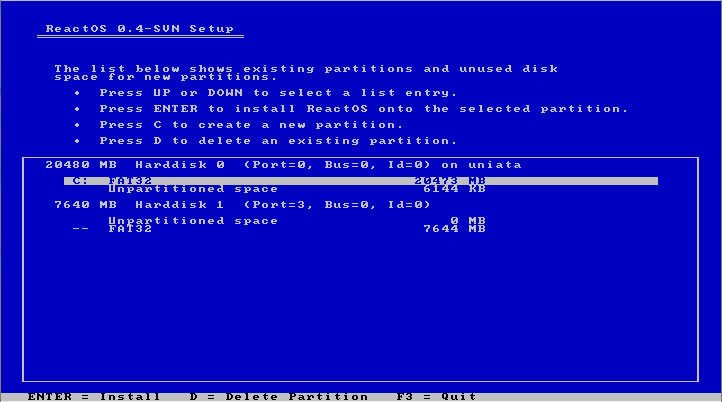The height and width of the screenshot is (402, 722).
Task: Select the C: FAT32 partition row
Action: click(x=360, y=181)
